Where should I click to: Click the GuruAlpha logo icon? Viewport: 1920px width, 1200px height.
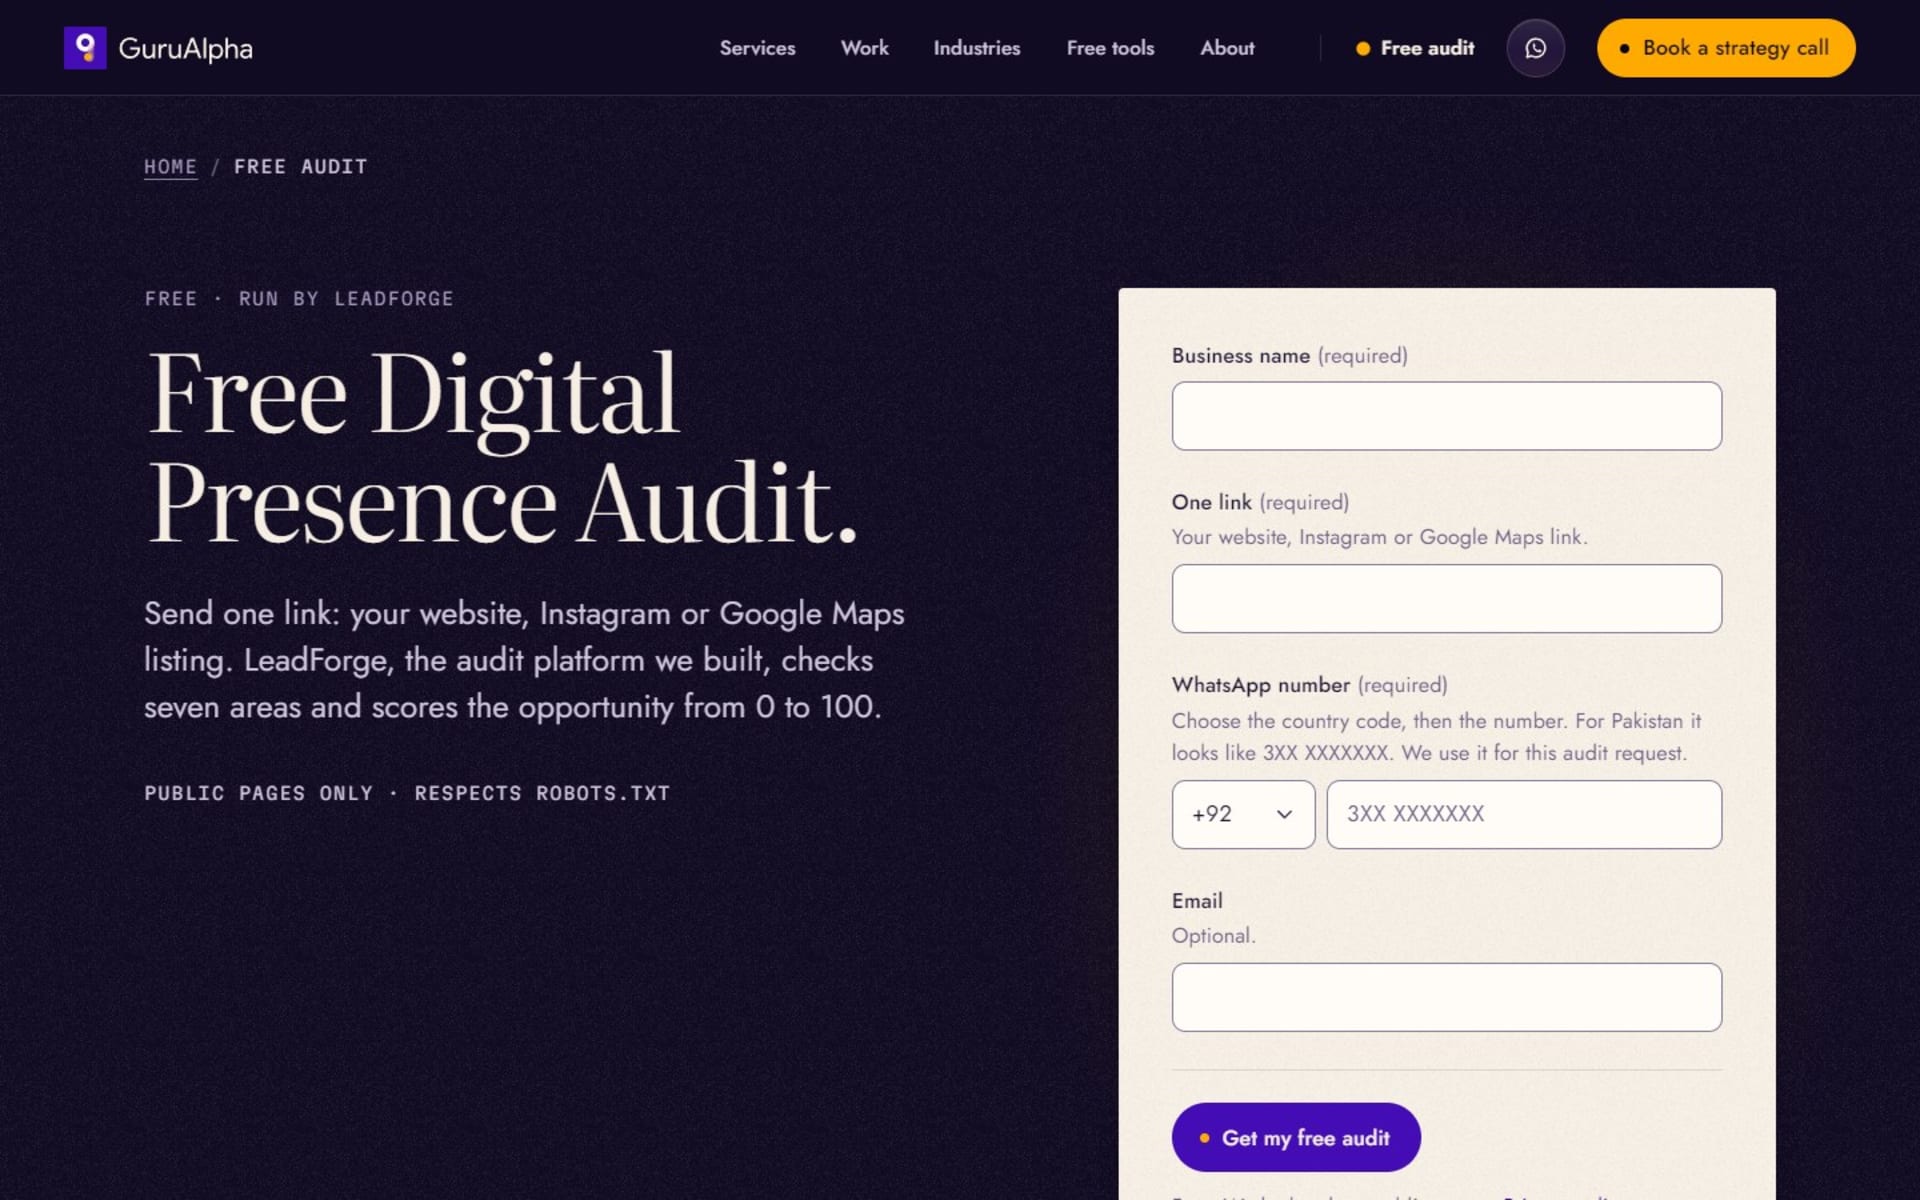click(85, 48)
